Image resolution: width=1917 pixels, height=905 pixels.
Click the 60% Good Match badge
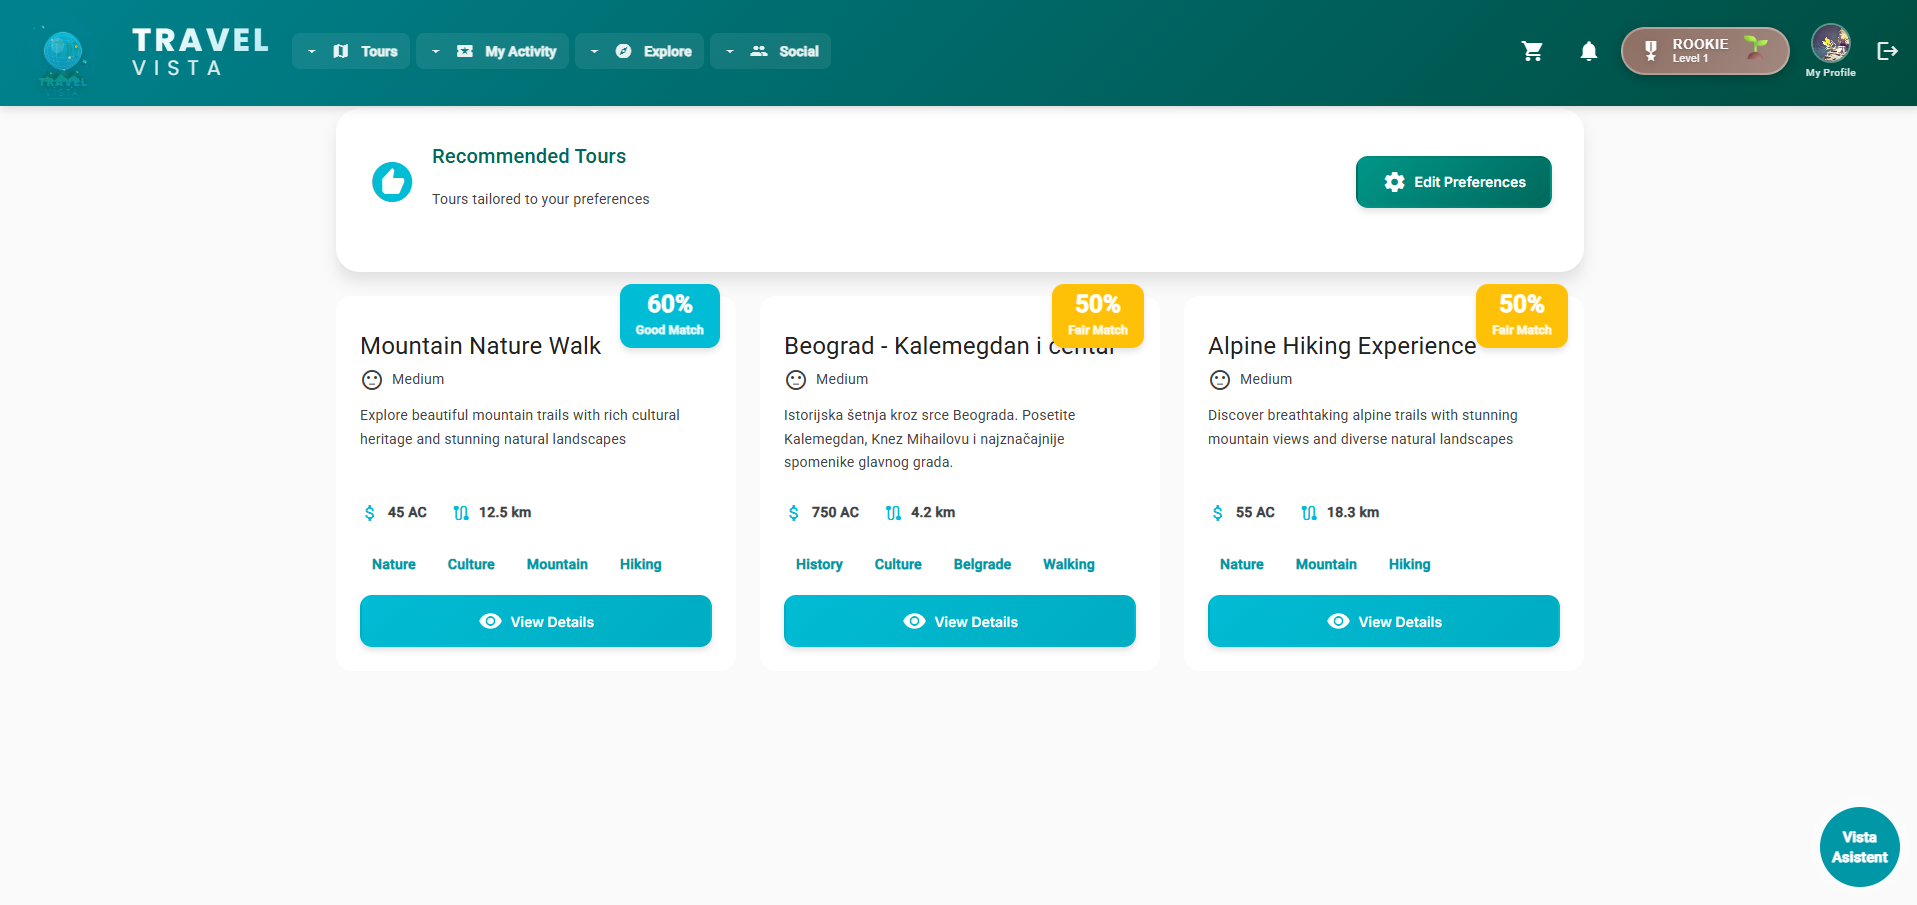pos(669,315)
